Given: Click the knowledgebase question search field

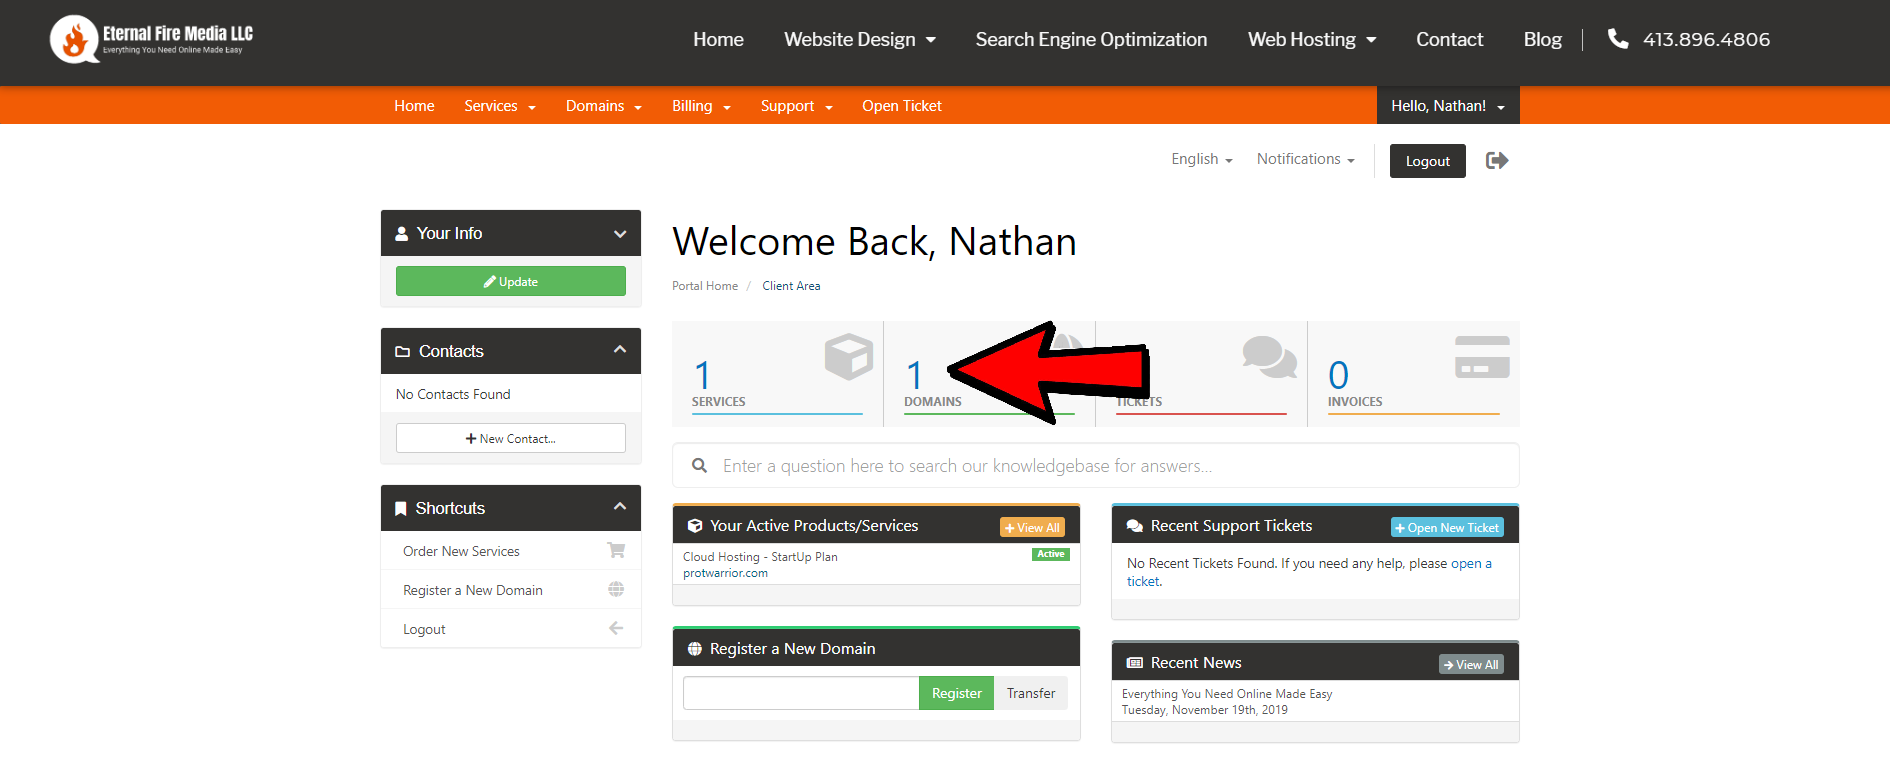Looking at the screenshot, I should pyautogui.click(x=1096, y=465).
